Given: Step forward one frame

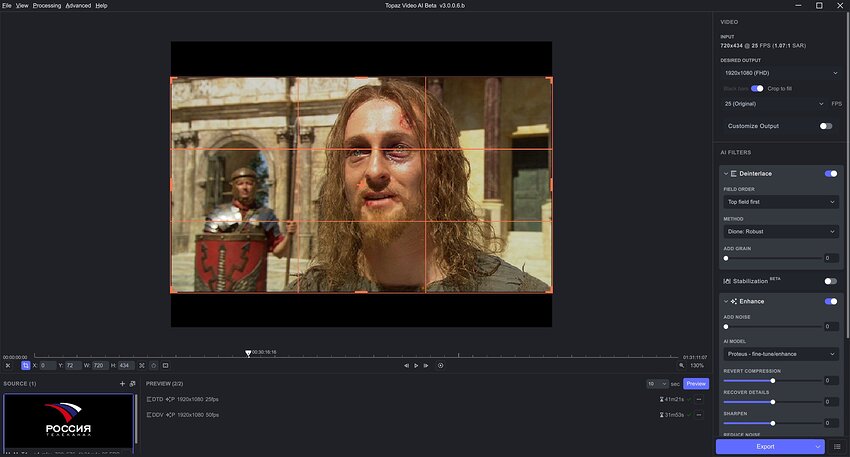Looking at the screenshot, I should pos(426,365).
